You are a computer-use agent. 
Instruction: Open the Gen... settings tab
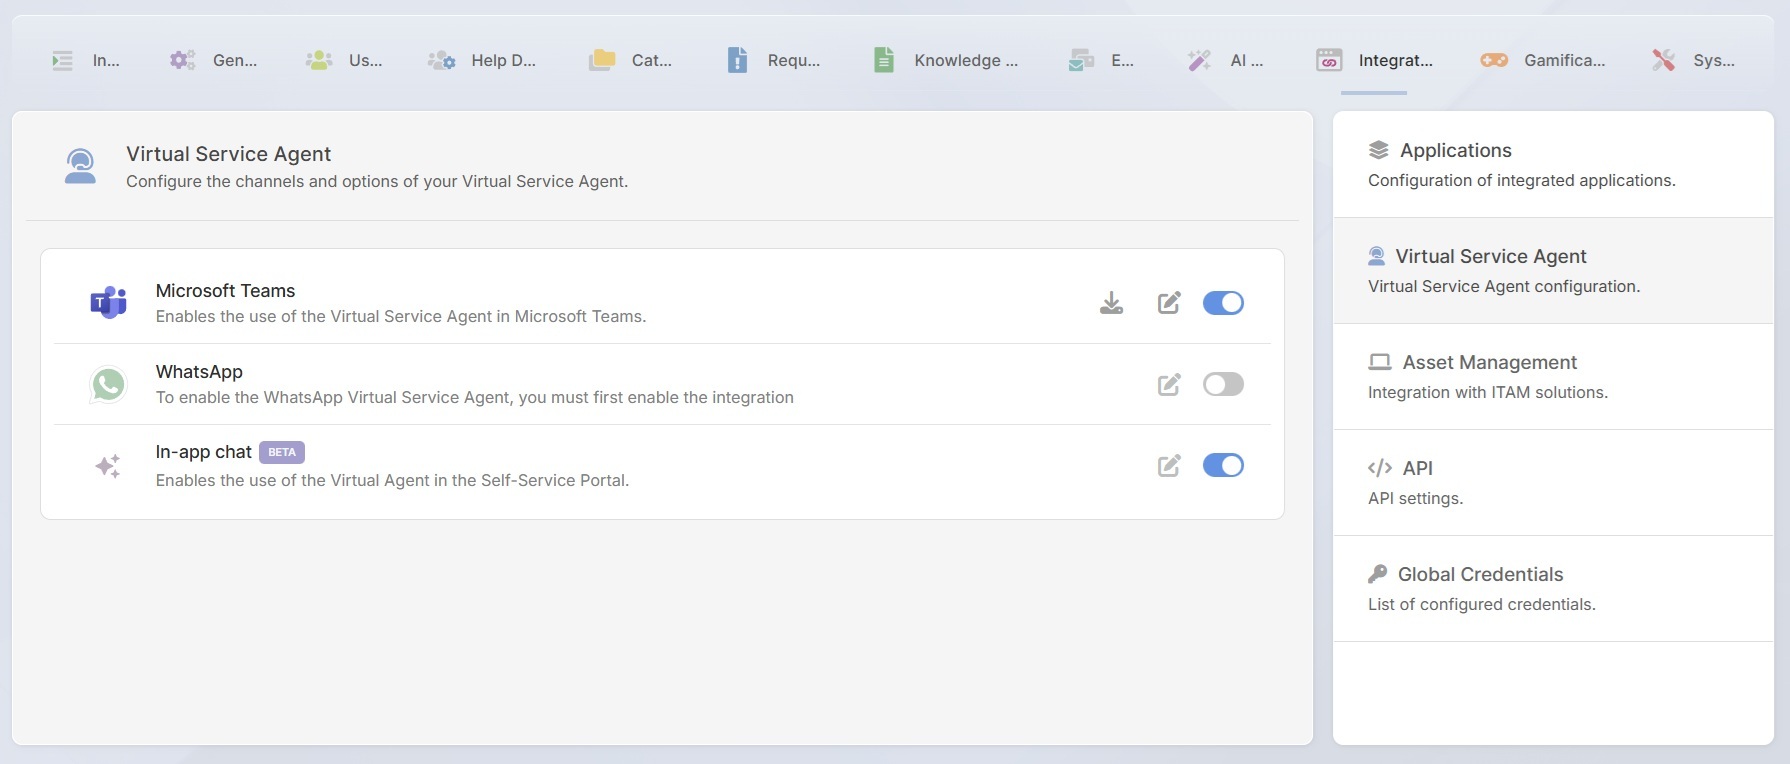[213, 60]
